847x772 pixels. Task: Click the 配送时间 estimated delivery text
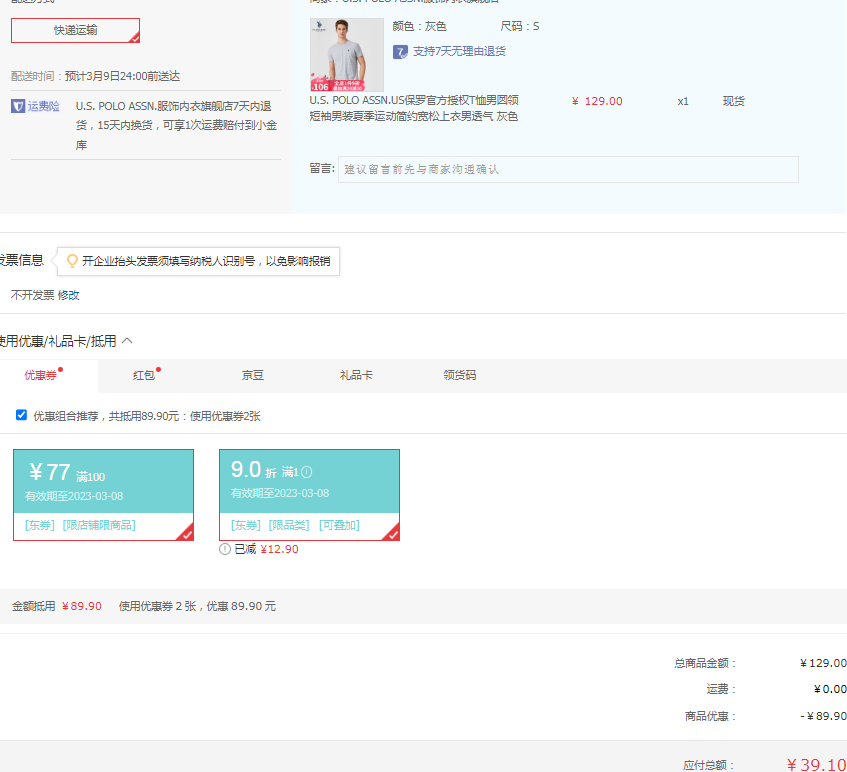click(96, 76)
